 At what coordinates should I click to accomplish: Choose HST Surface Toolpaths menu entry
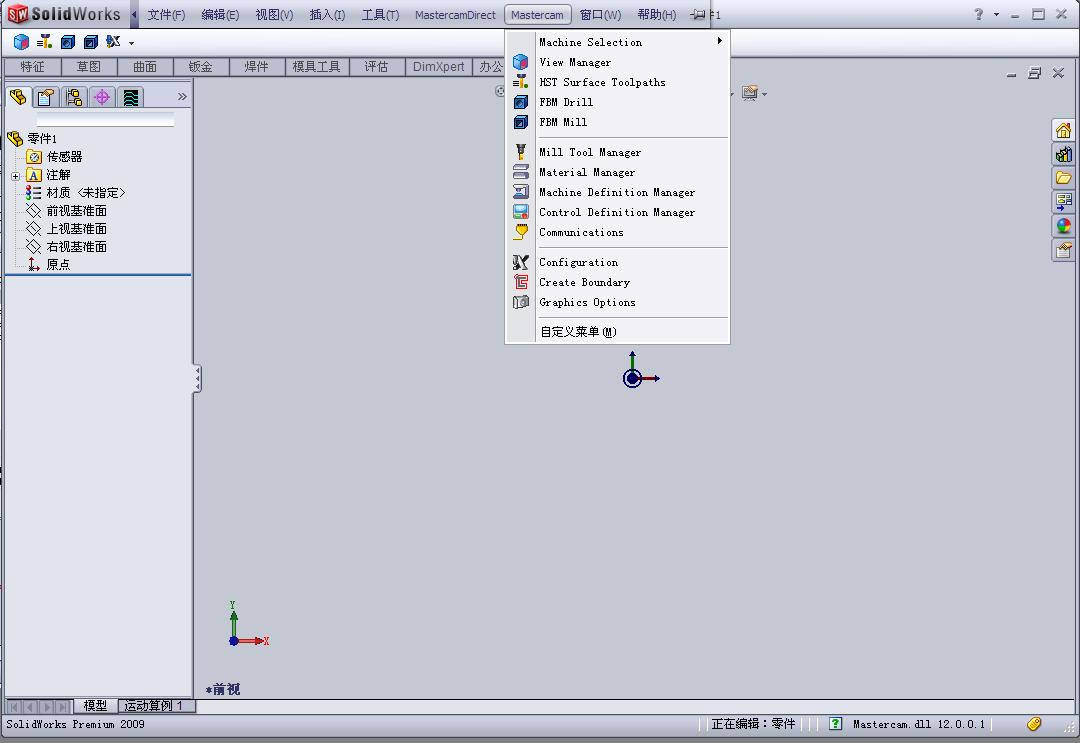point(618,82)
